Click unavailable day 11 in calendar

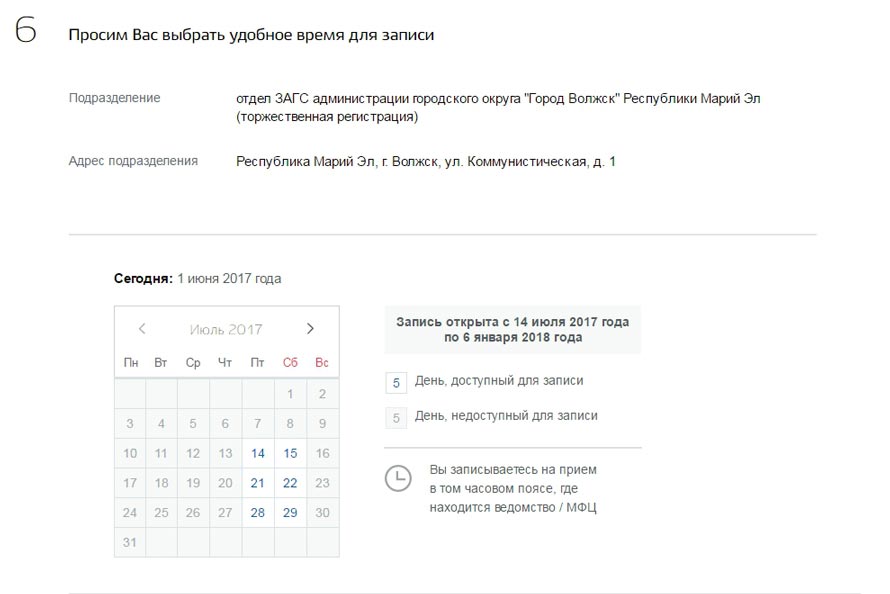coord(161,453)
